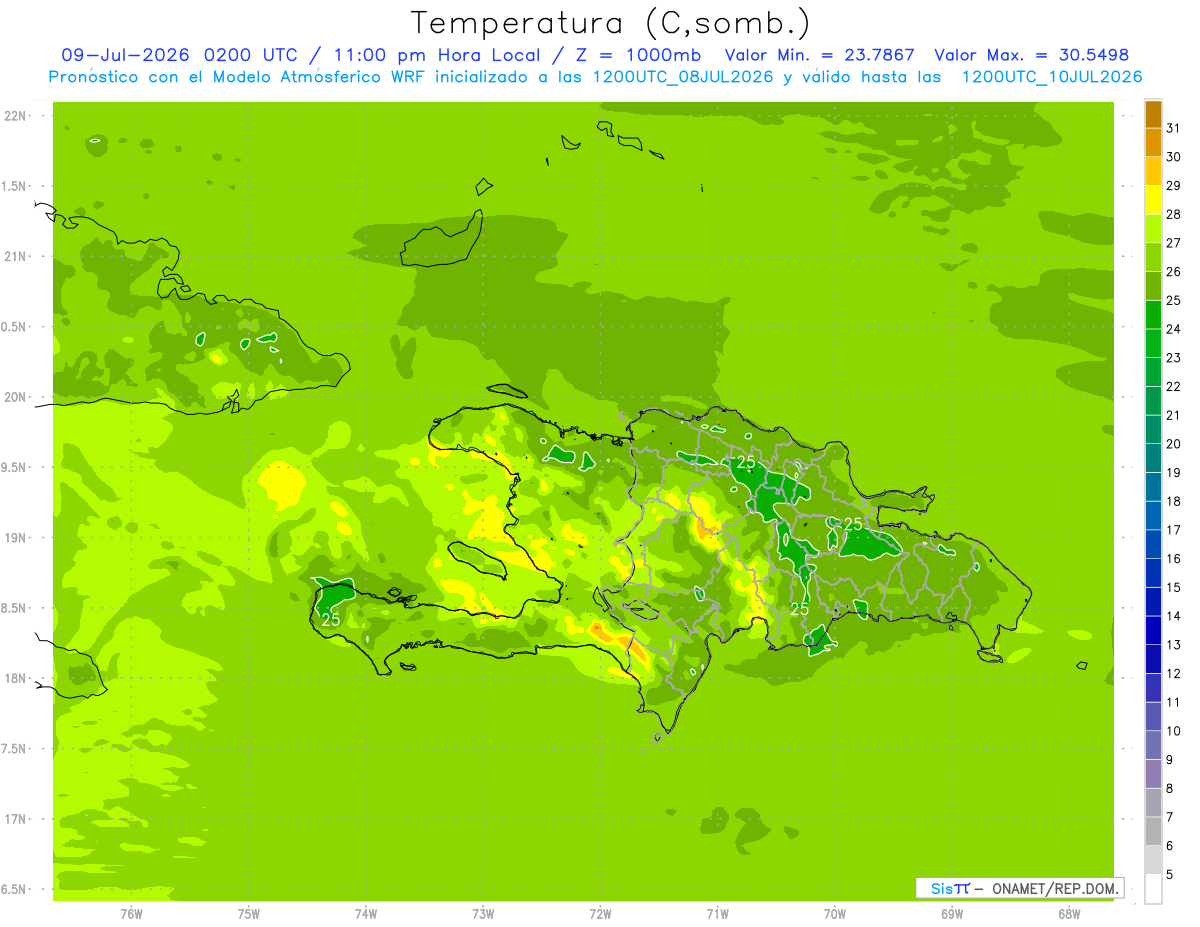Pick the legend swatch between 29 and 30

coord(1153,171)
